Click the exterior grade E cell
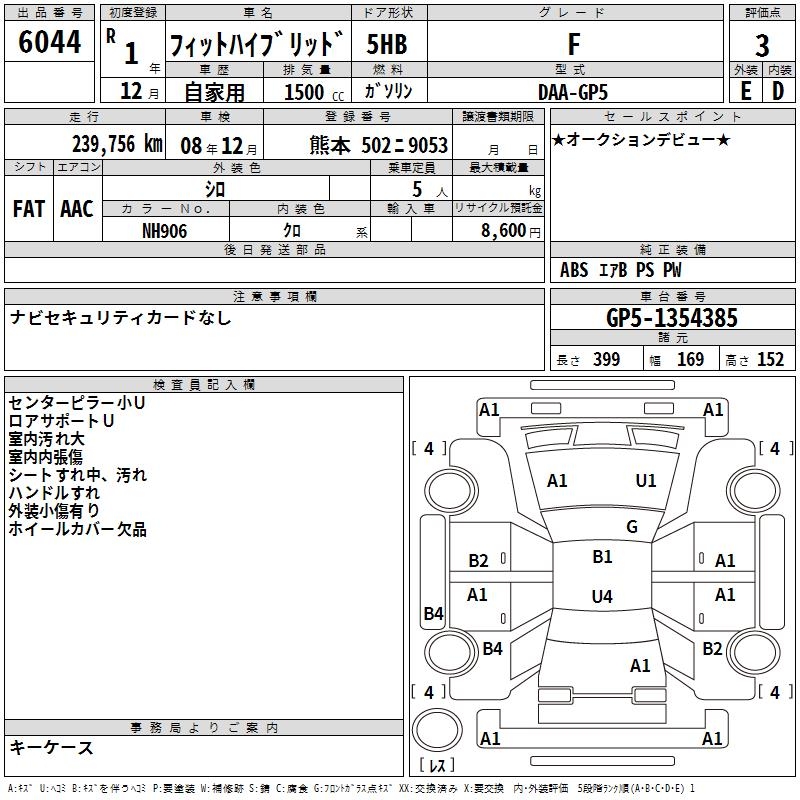 pyautogui.click(x=745, y=90)
